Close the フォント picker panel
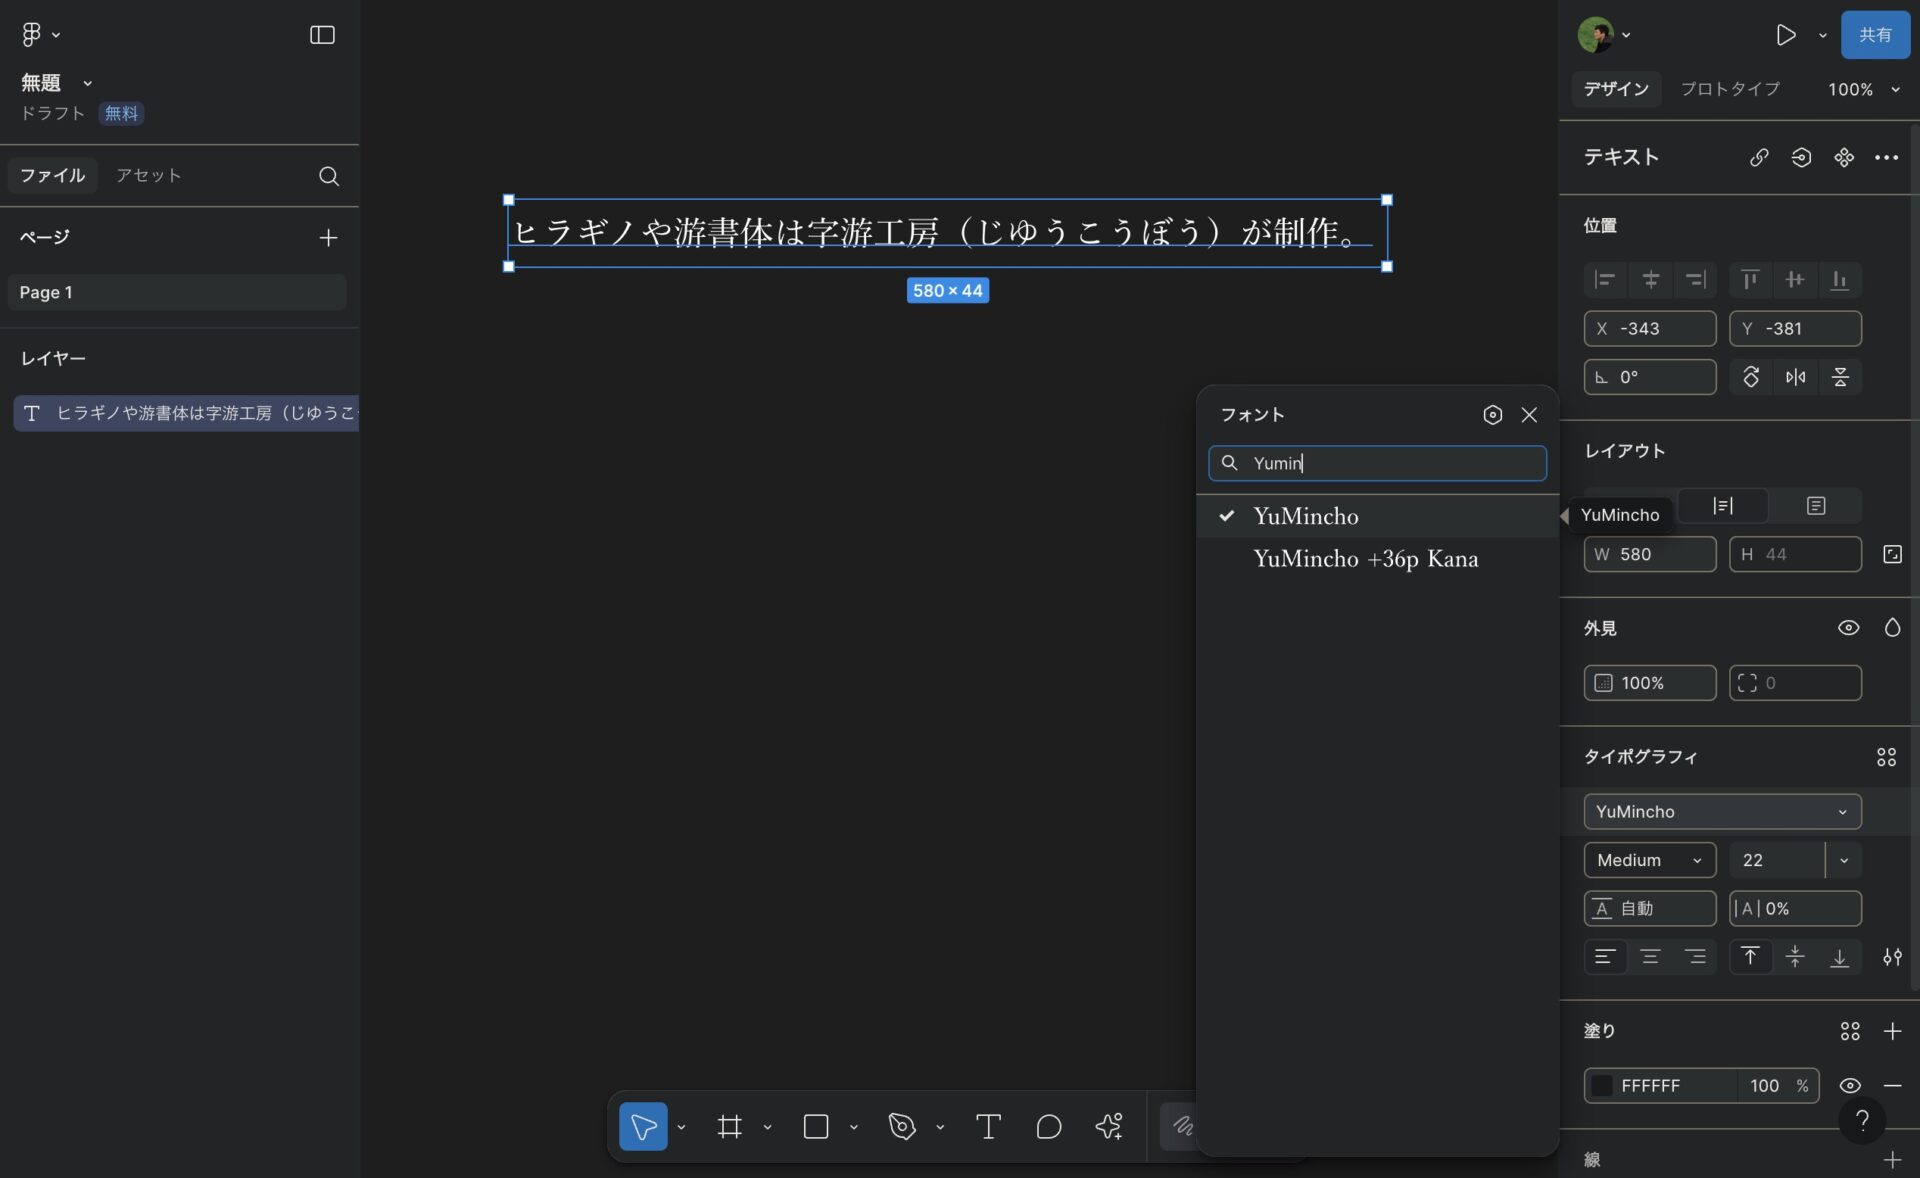Image resolution: width=1920 pixels, height=1178 pixels. [x=1529, y=415]
